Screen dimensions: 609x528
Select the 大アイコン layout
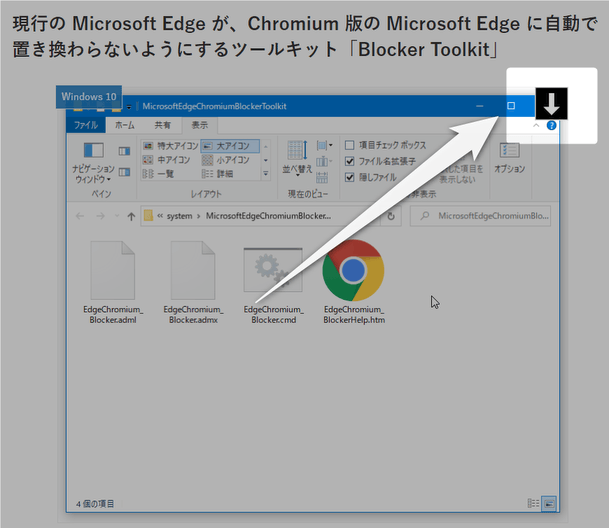tap(230, 146)
